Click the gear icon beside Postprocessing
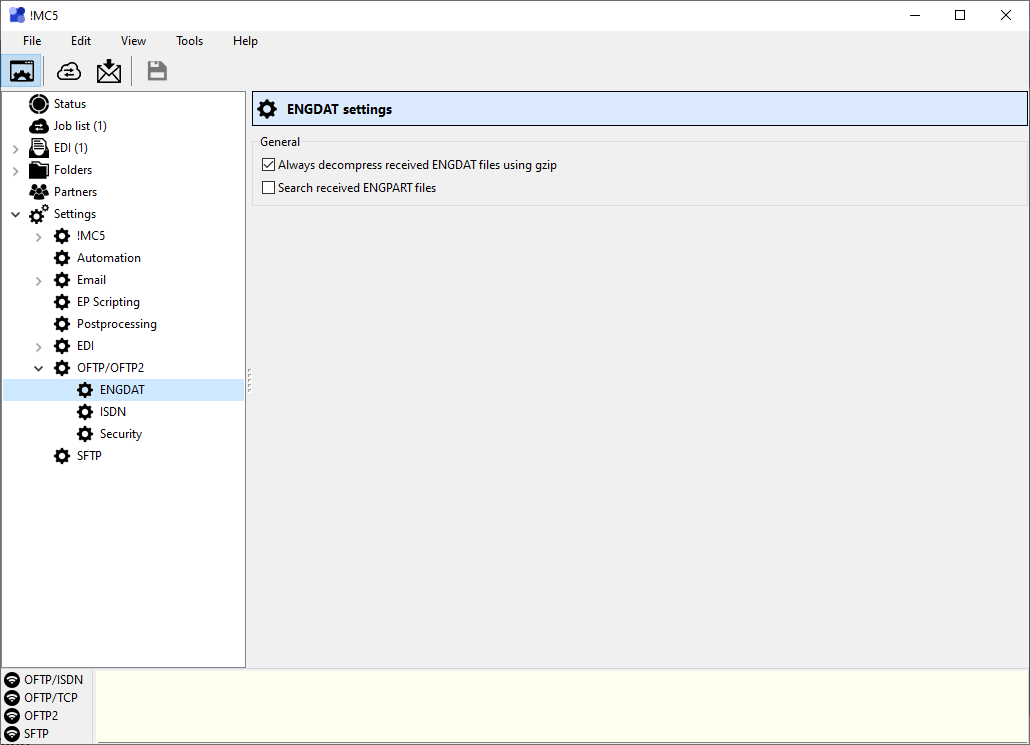 pyautogui.click(x=62, y=324)
